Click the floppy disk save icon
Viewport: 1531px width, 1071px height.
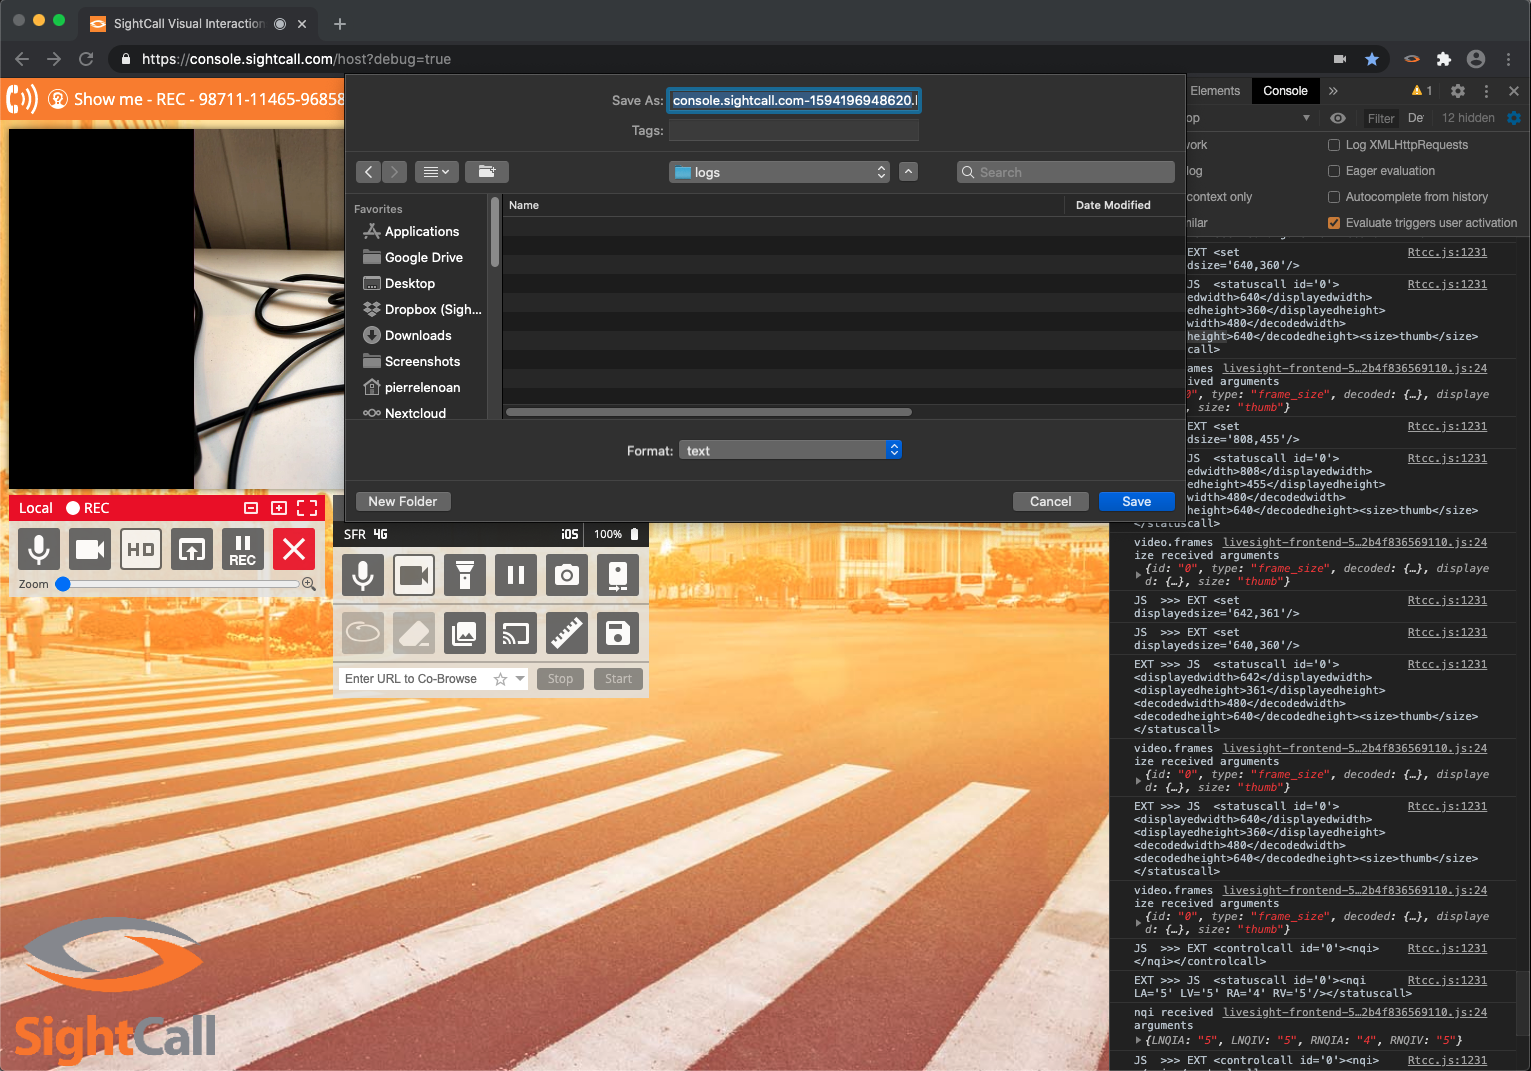[x=618, y=633]
